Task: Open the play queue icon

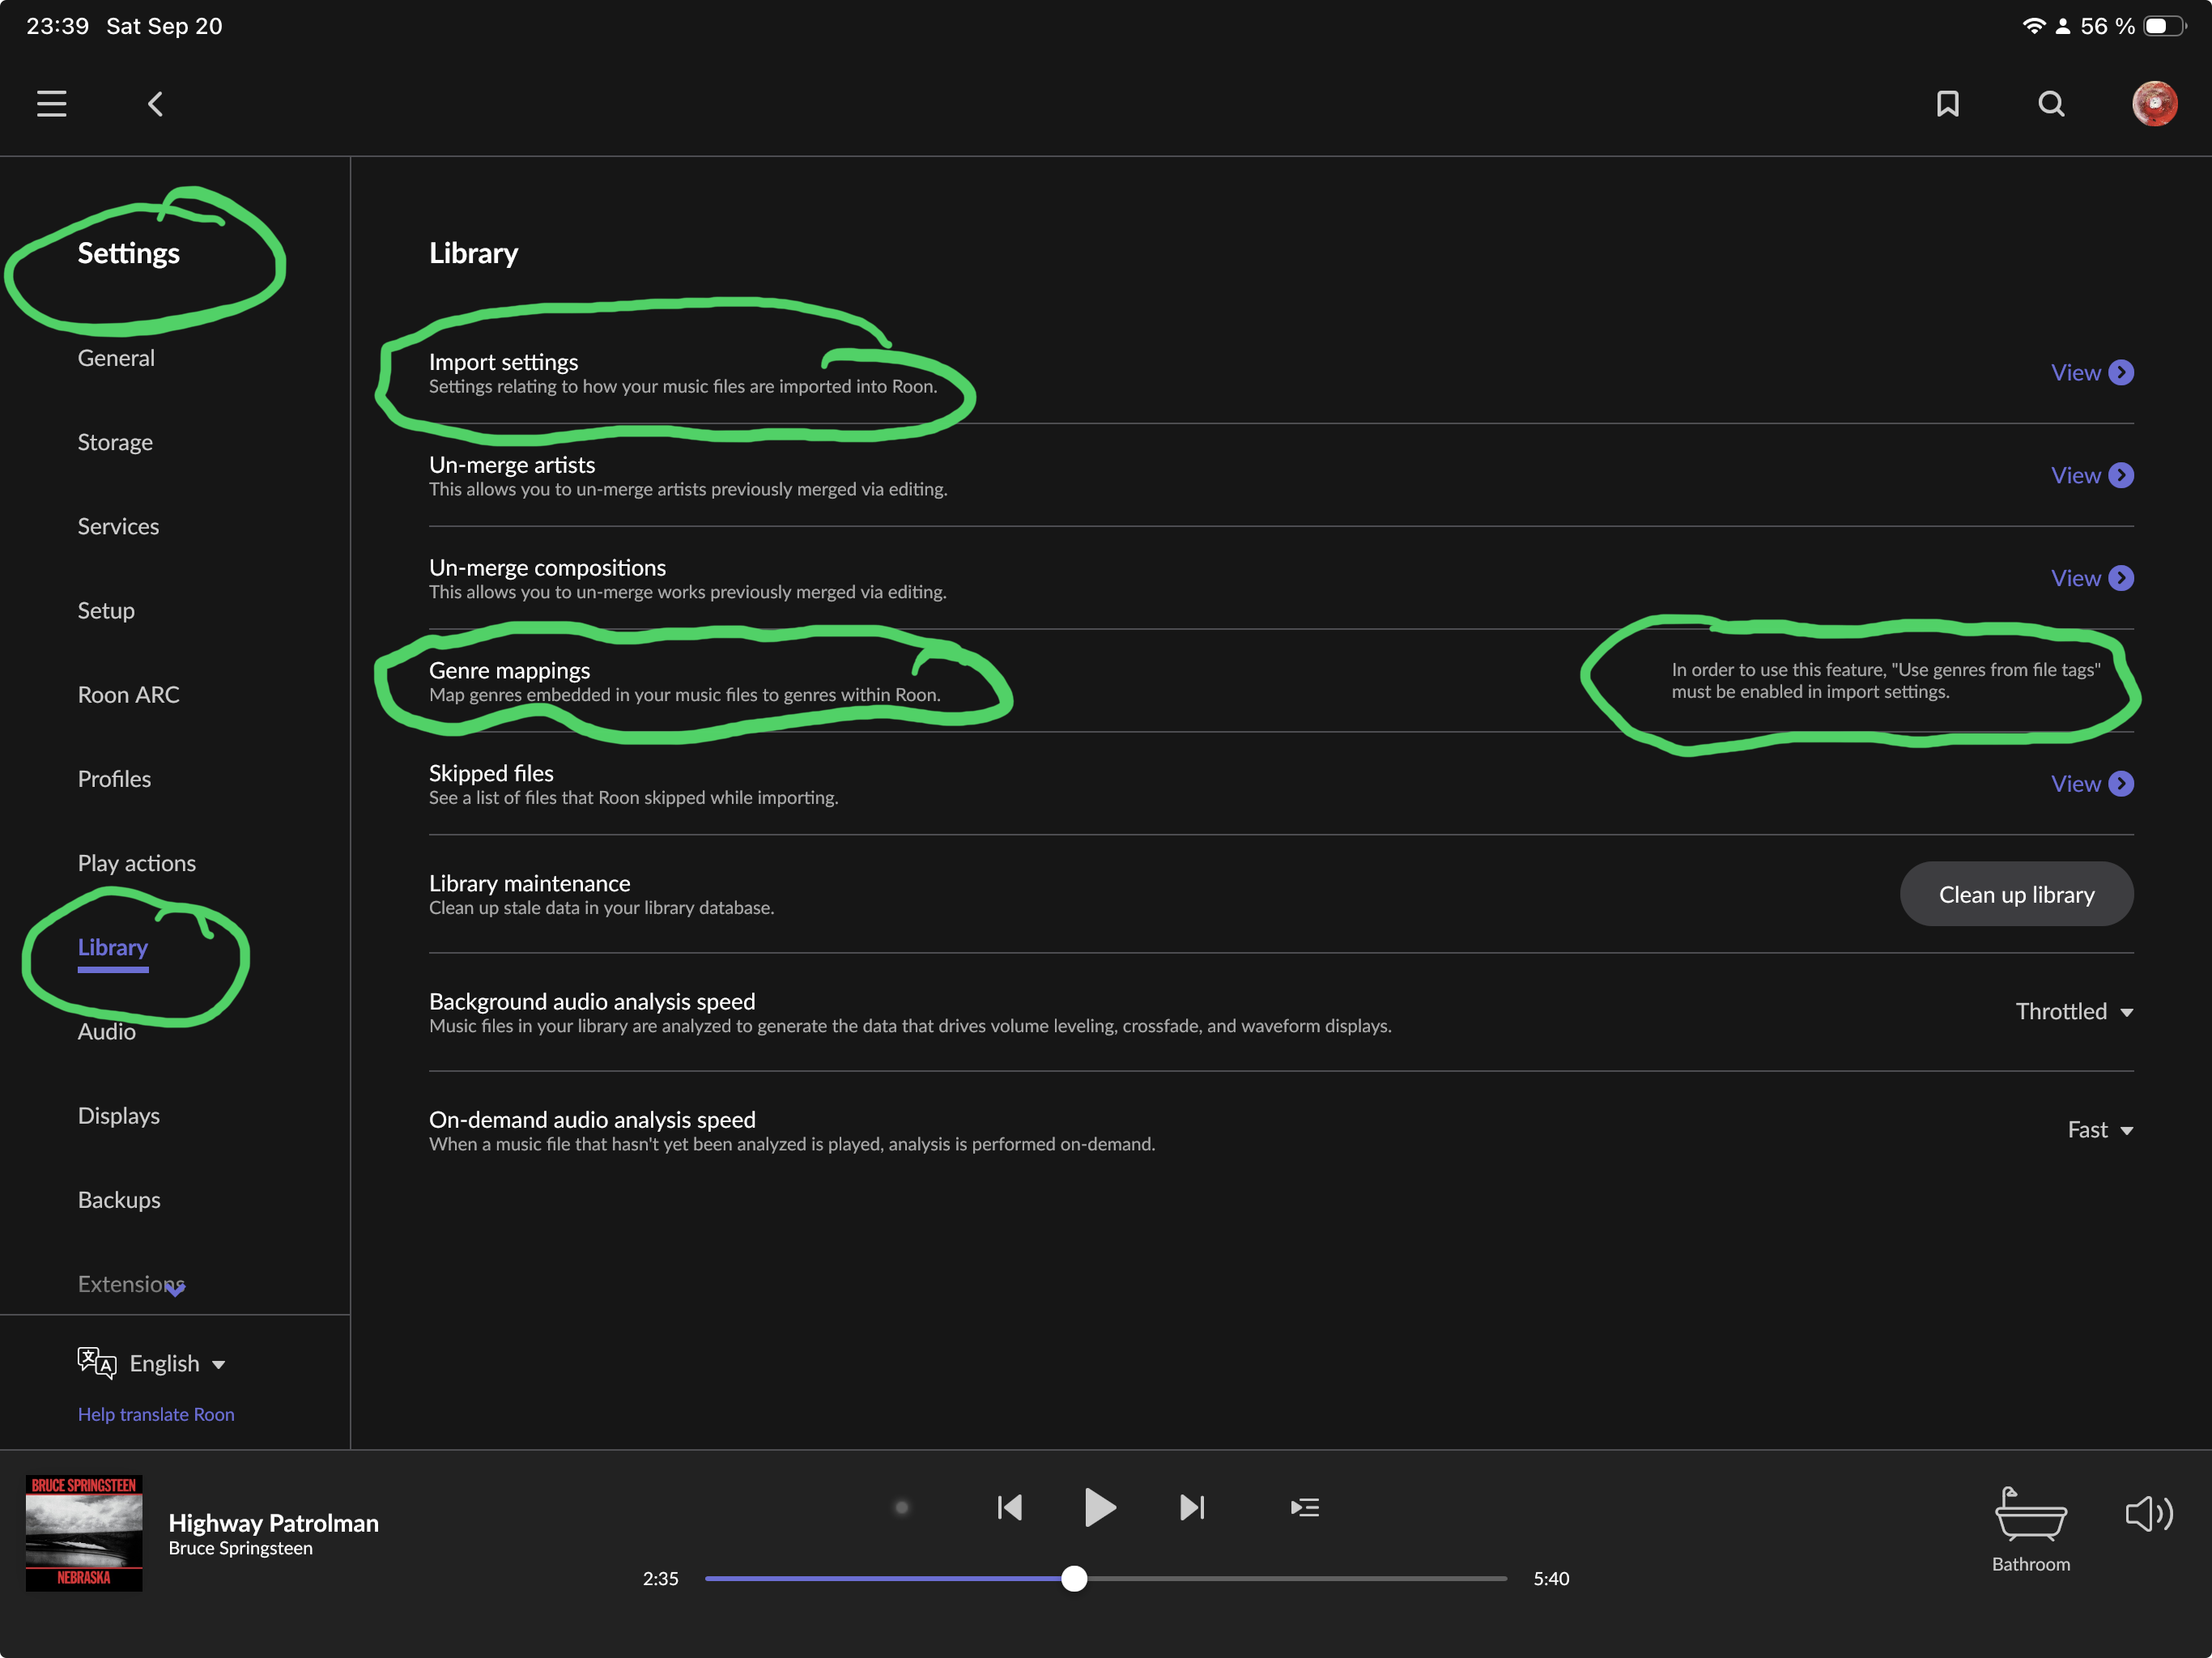Action: [x=1305, y=1507]
